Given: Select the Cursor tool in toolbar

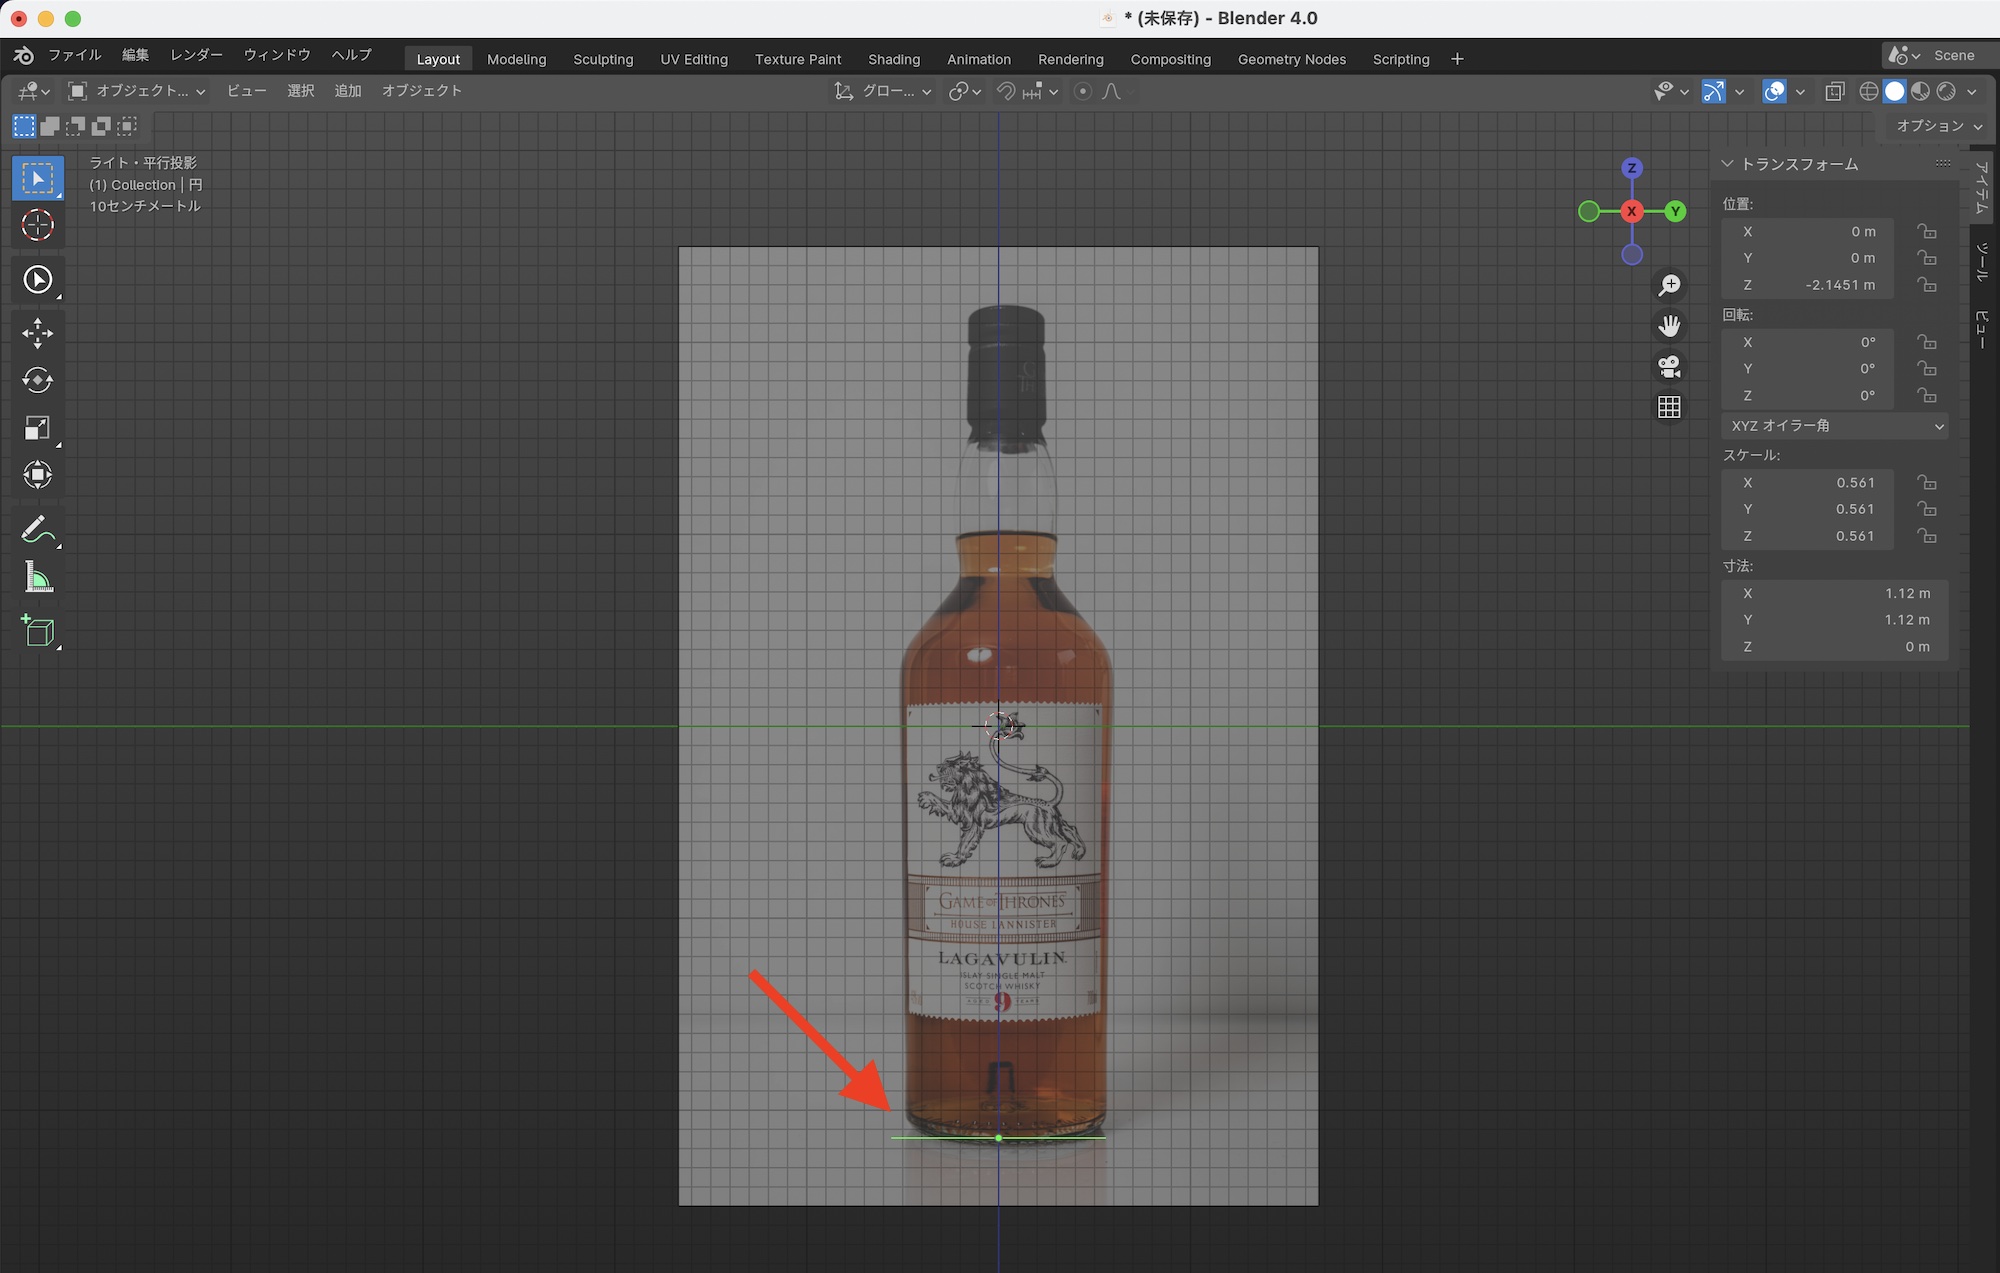Looking at the screenshot, I should pyautogui.click(x=38, y=226).
